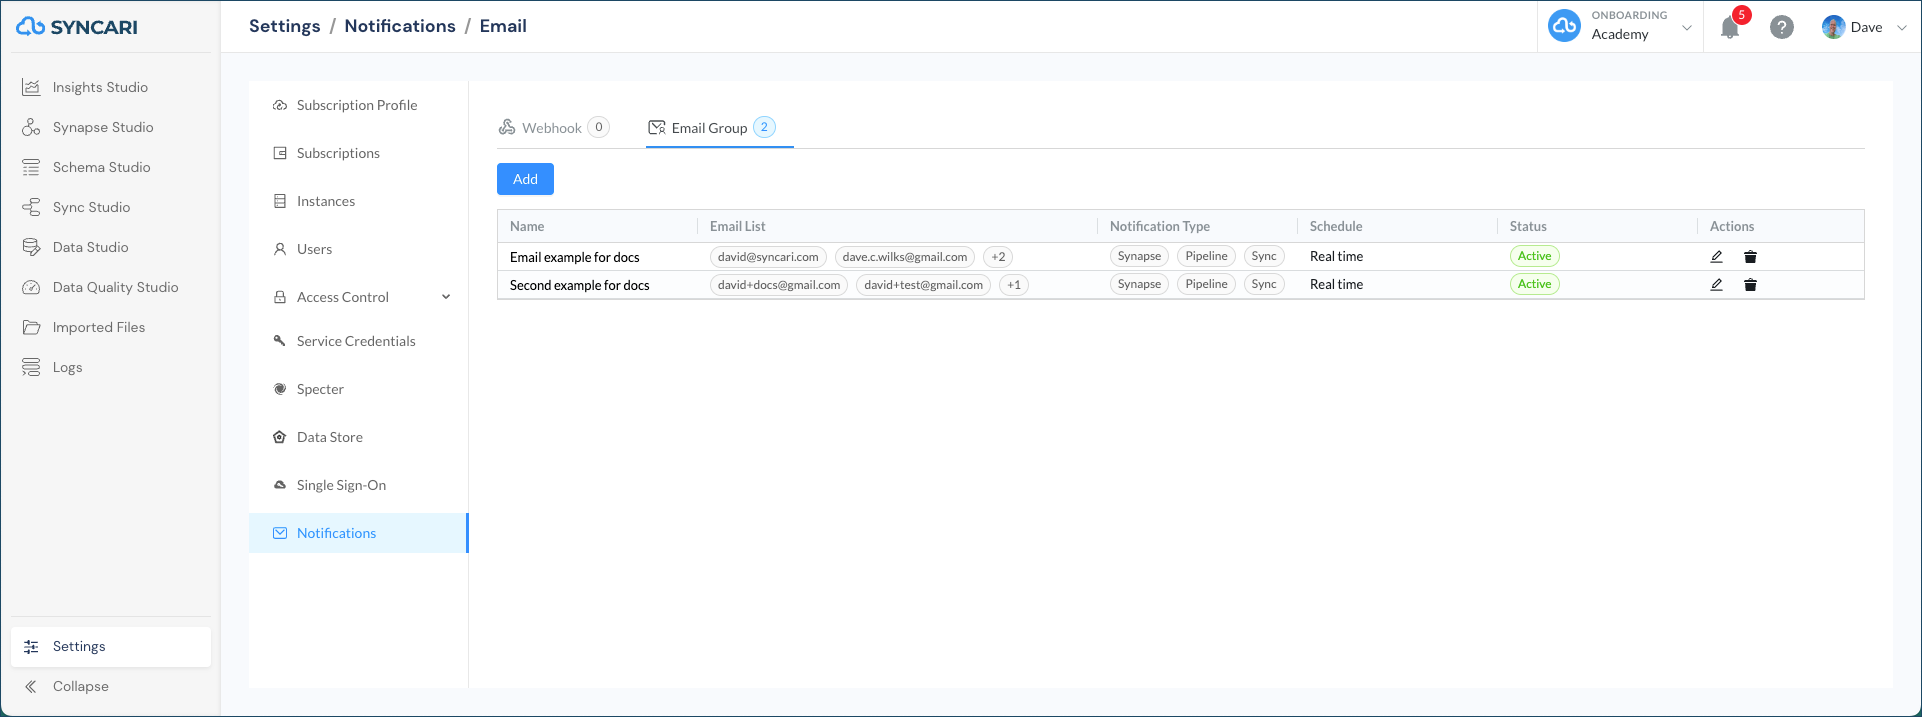This screenshot has width=1922, height=717.
Task: Click the david+docs@gmail.com chip
Action: pos(779,285)
